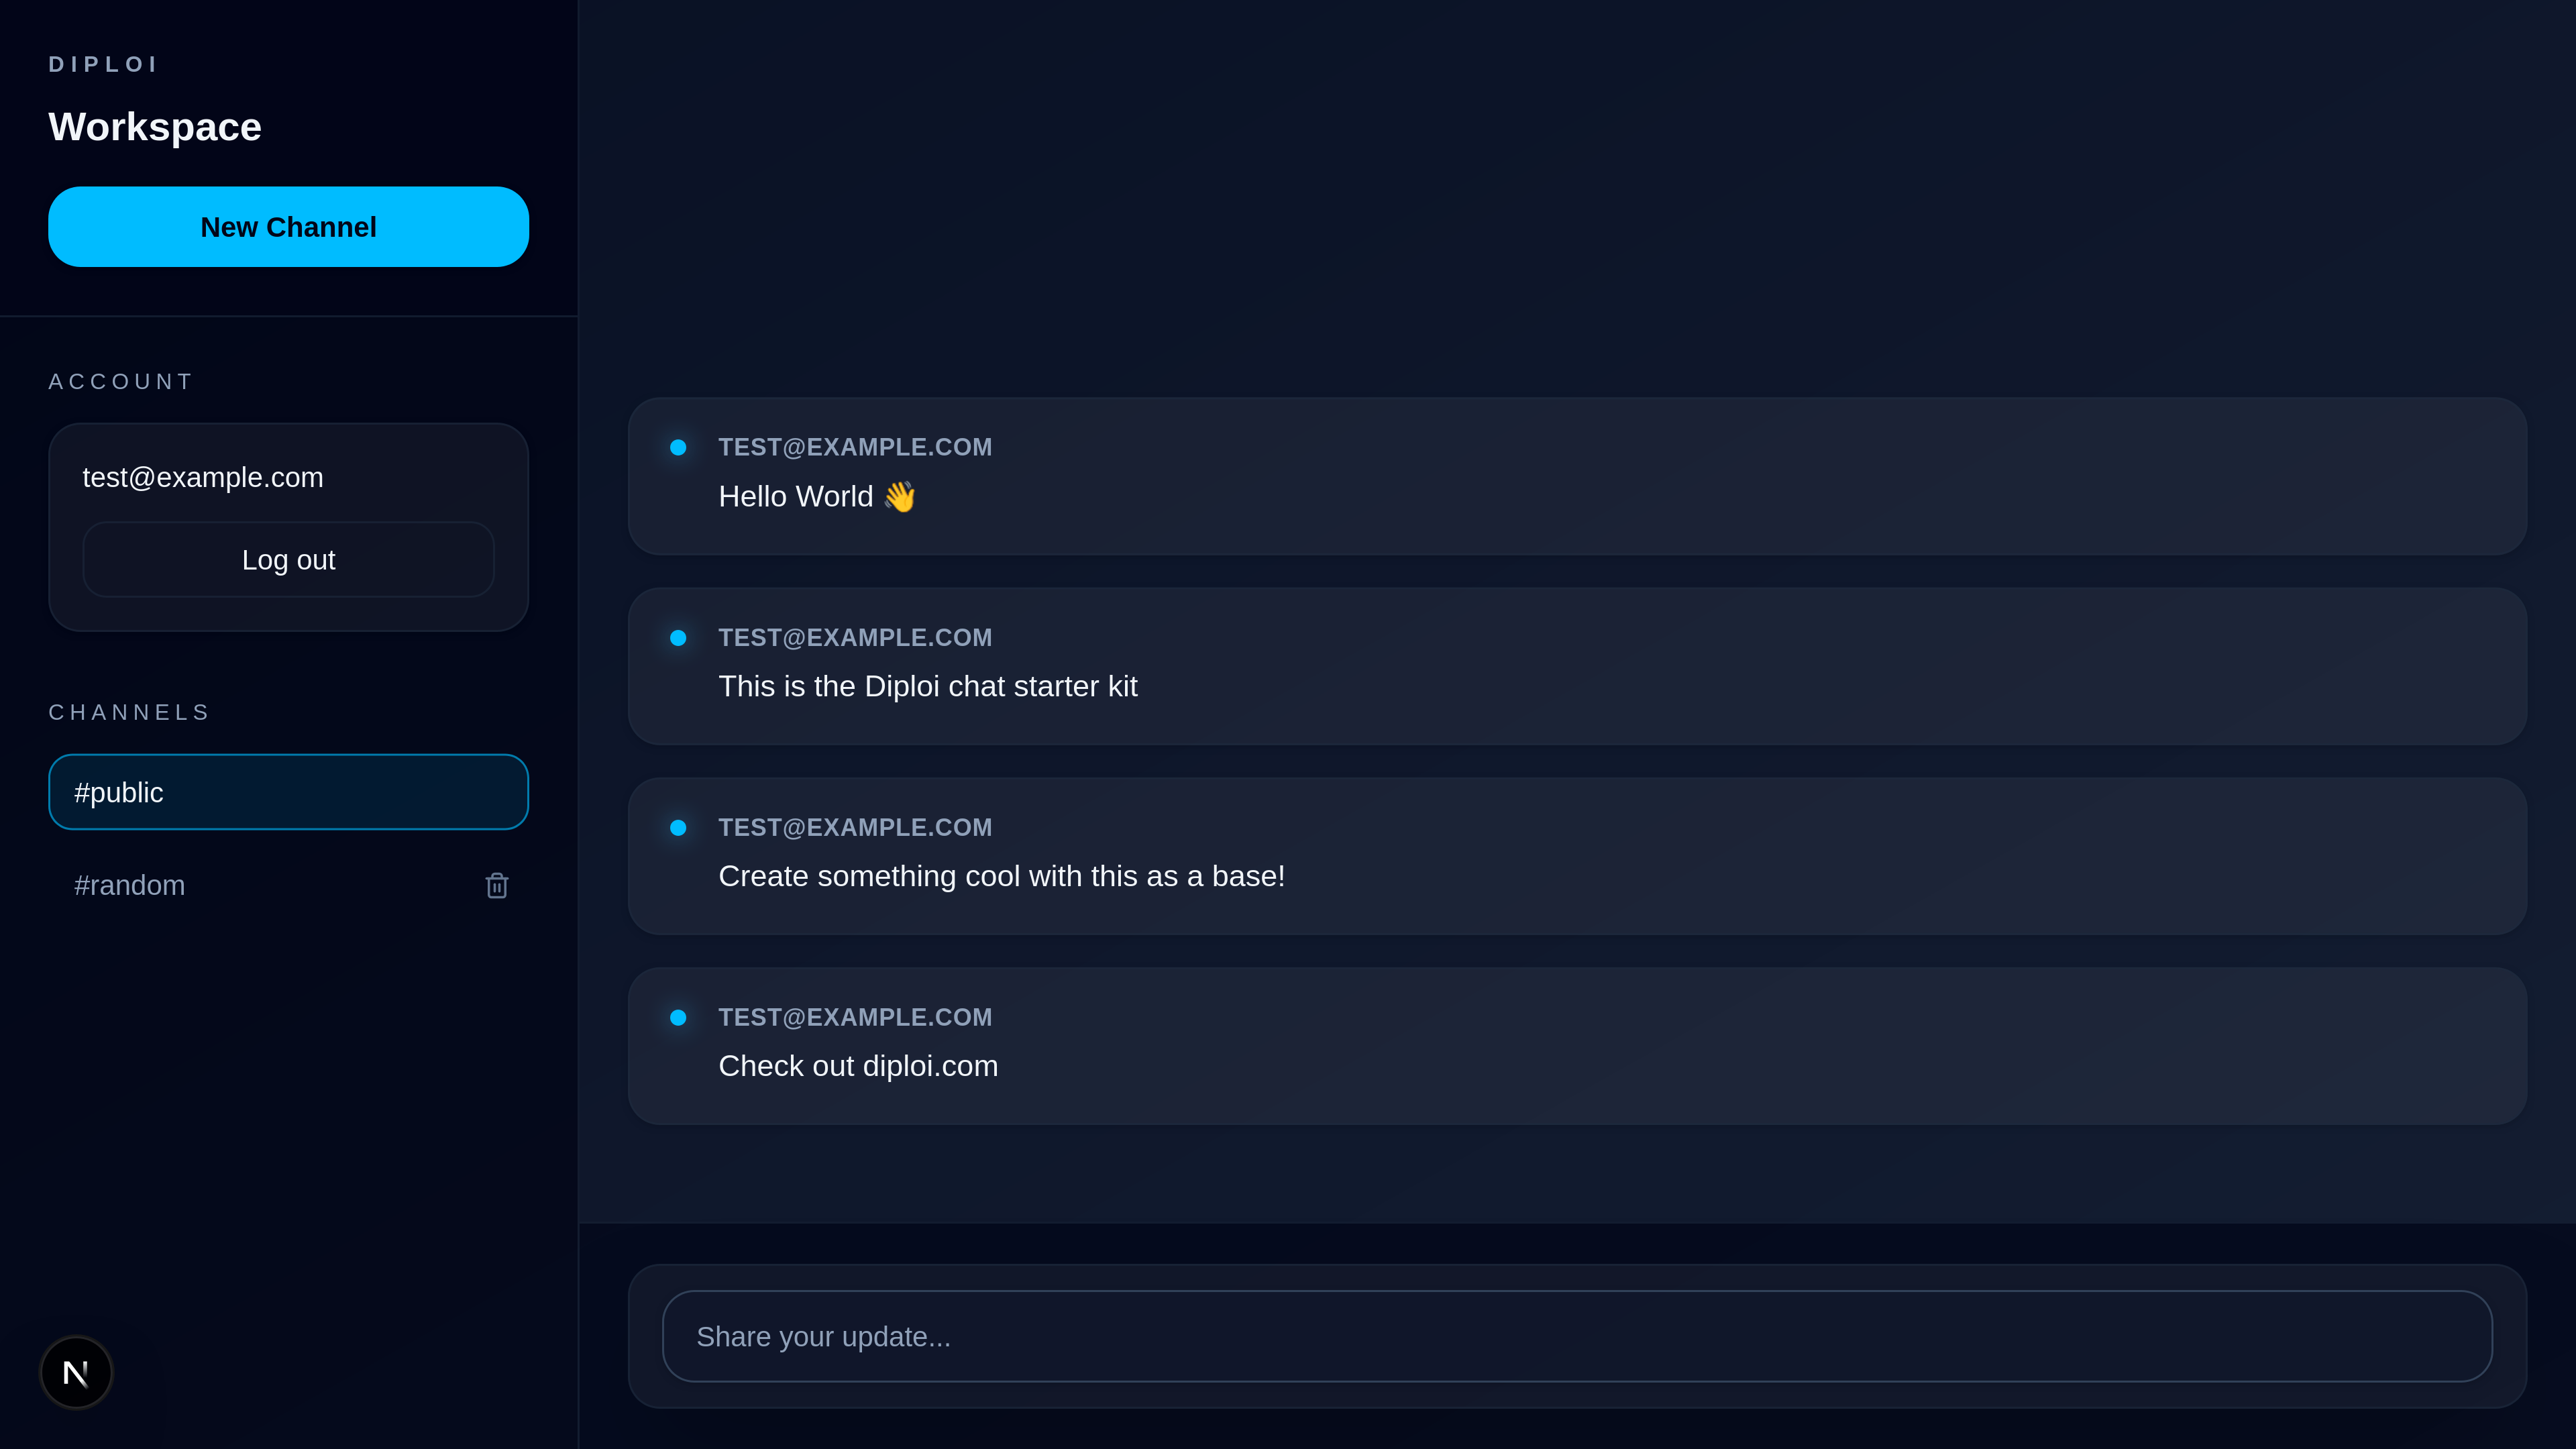Select the 'Create something cool' message text
The image size is (2576, 1449).
pyautogui.click(x=1001, y=876)
